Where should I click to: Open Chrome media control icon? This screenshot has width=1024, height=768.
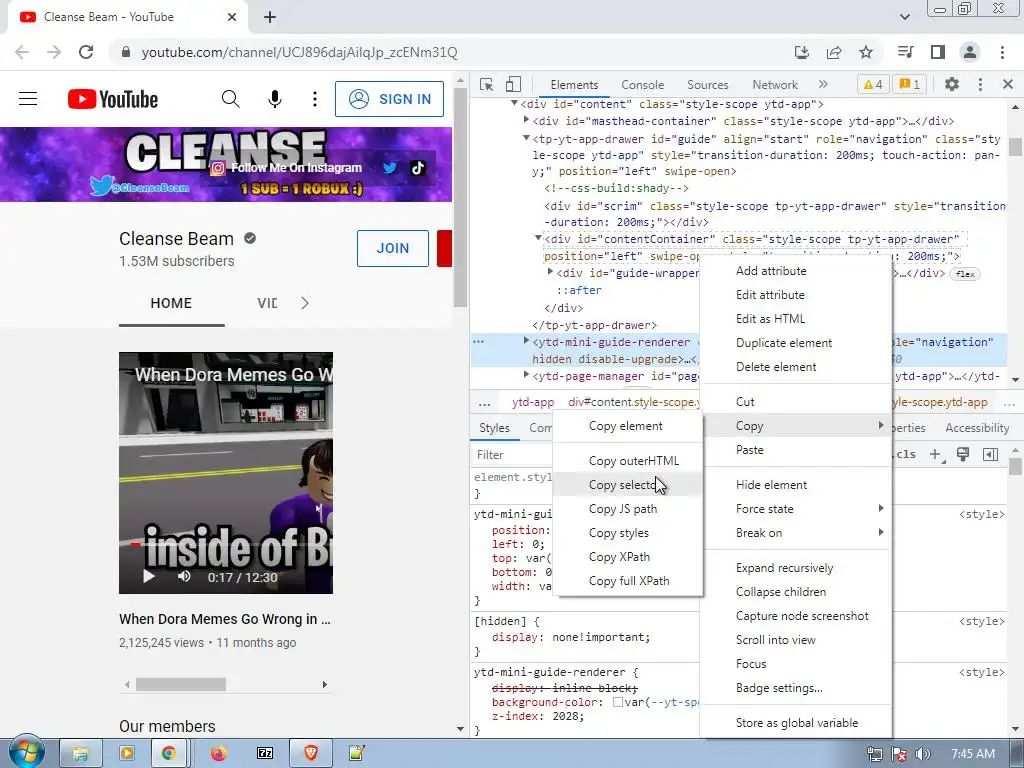(906, 52)
